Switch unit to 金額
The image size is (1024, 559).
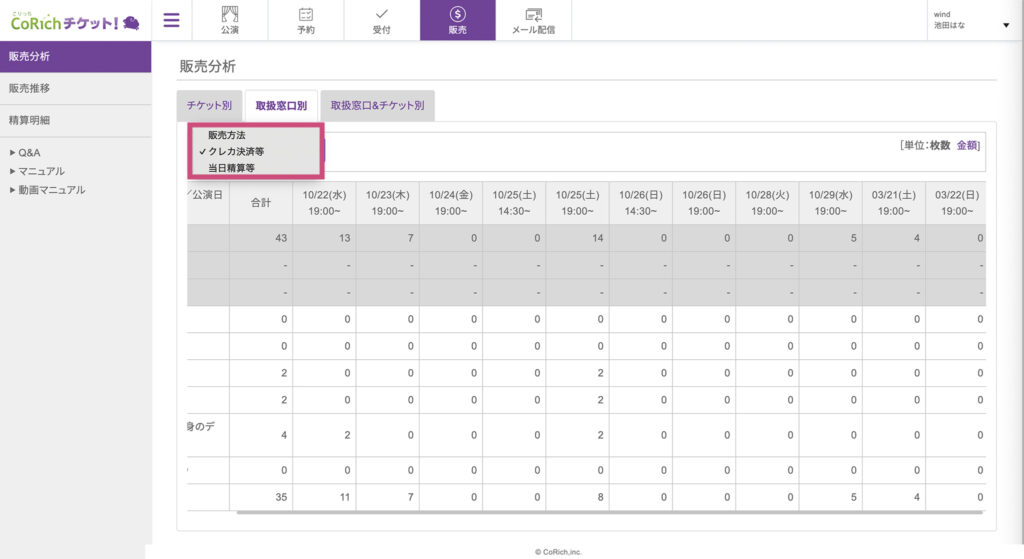click(x=967, y=146)
